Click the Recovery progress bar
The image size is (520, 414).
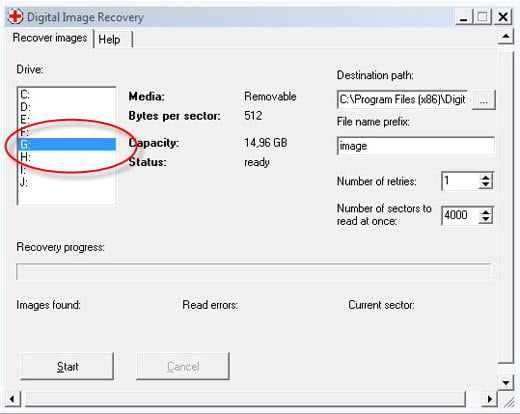point(254,272)
